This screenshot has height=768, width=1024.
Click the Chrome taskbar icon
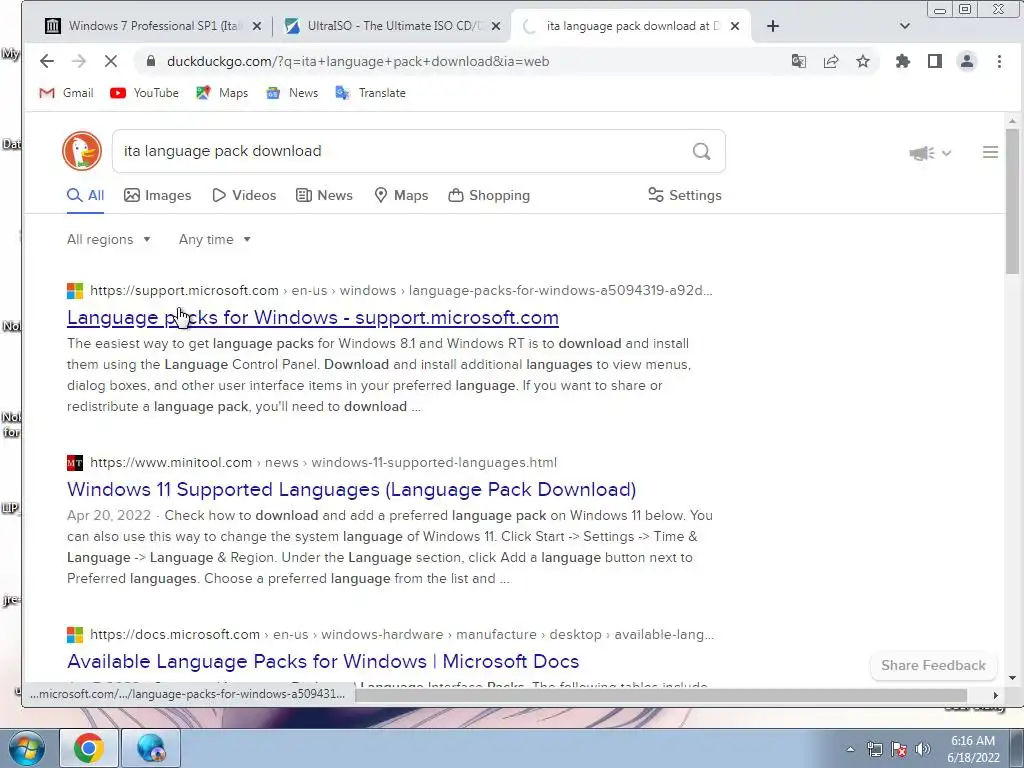(89, 748)
